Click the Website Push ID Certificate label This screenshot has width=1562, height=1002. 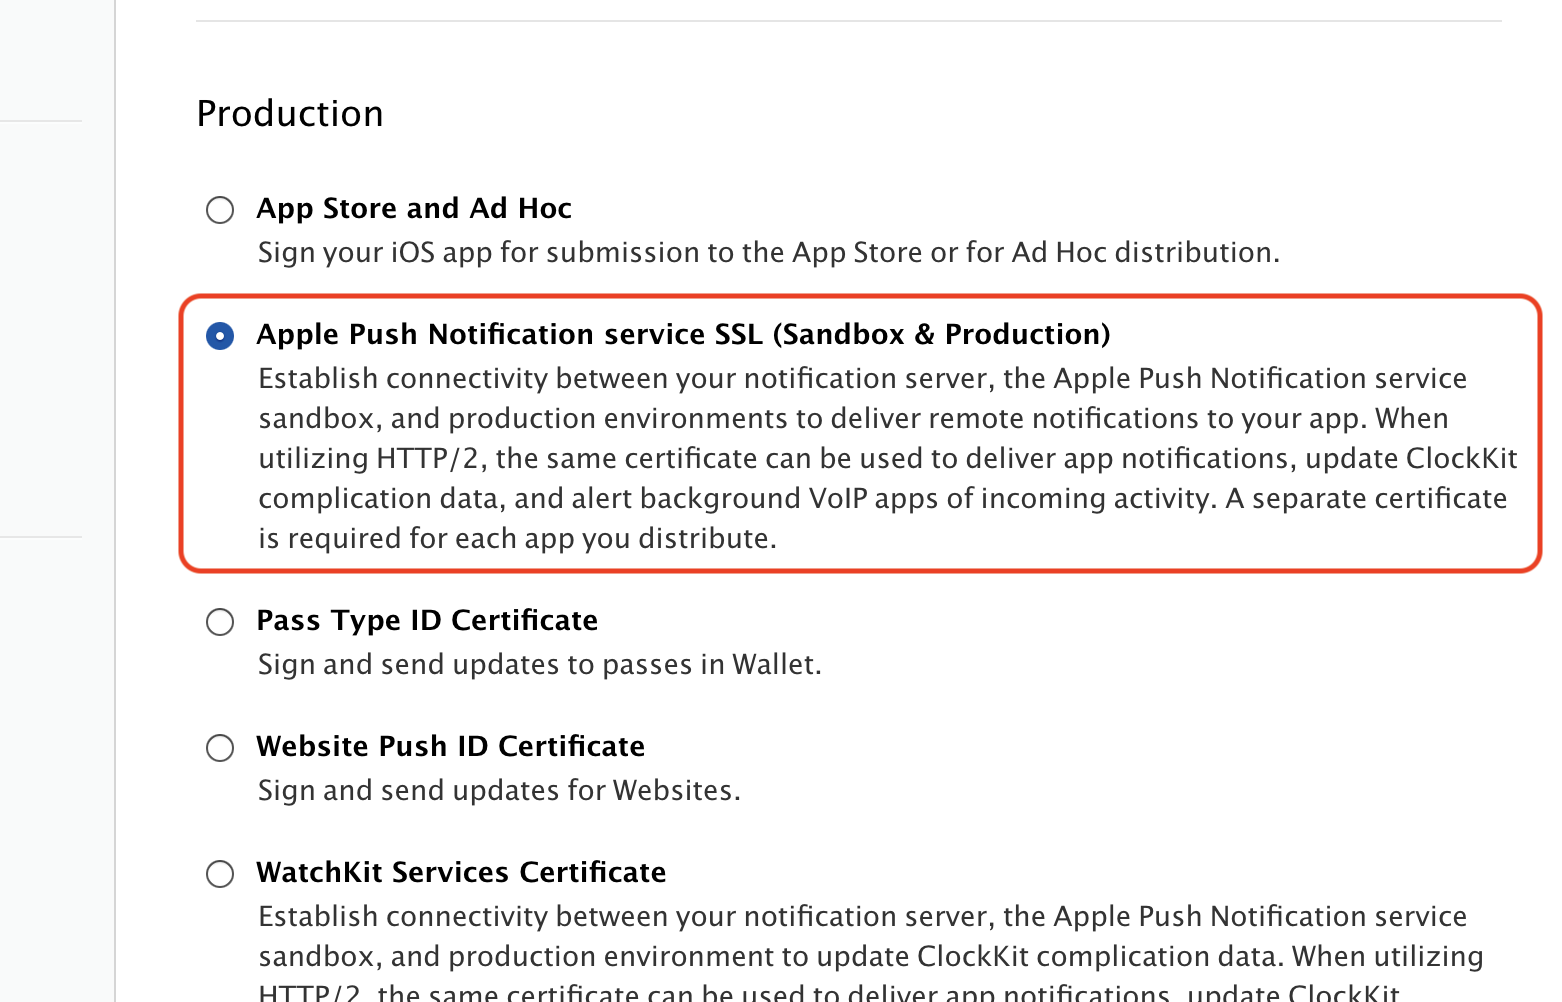click(450, 746)
